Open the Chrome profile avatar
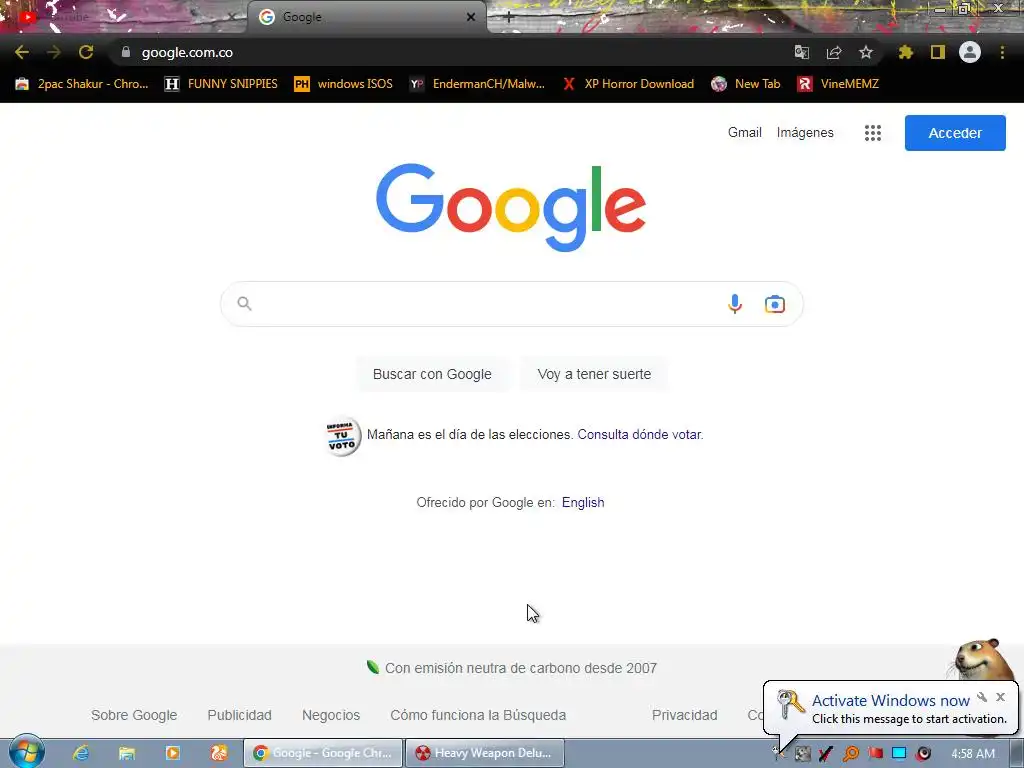The width and height of the screenshot is (1024, 768). click(x=970, y=52)
